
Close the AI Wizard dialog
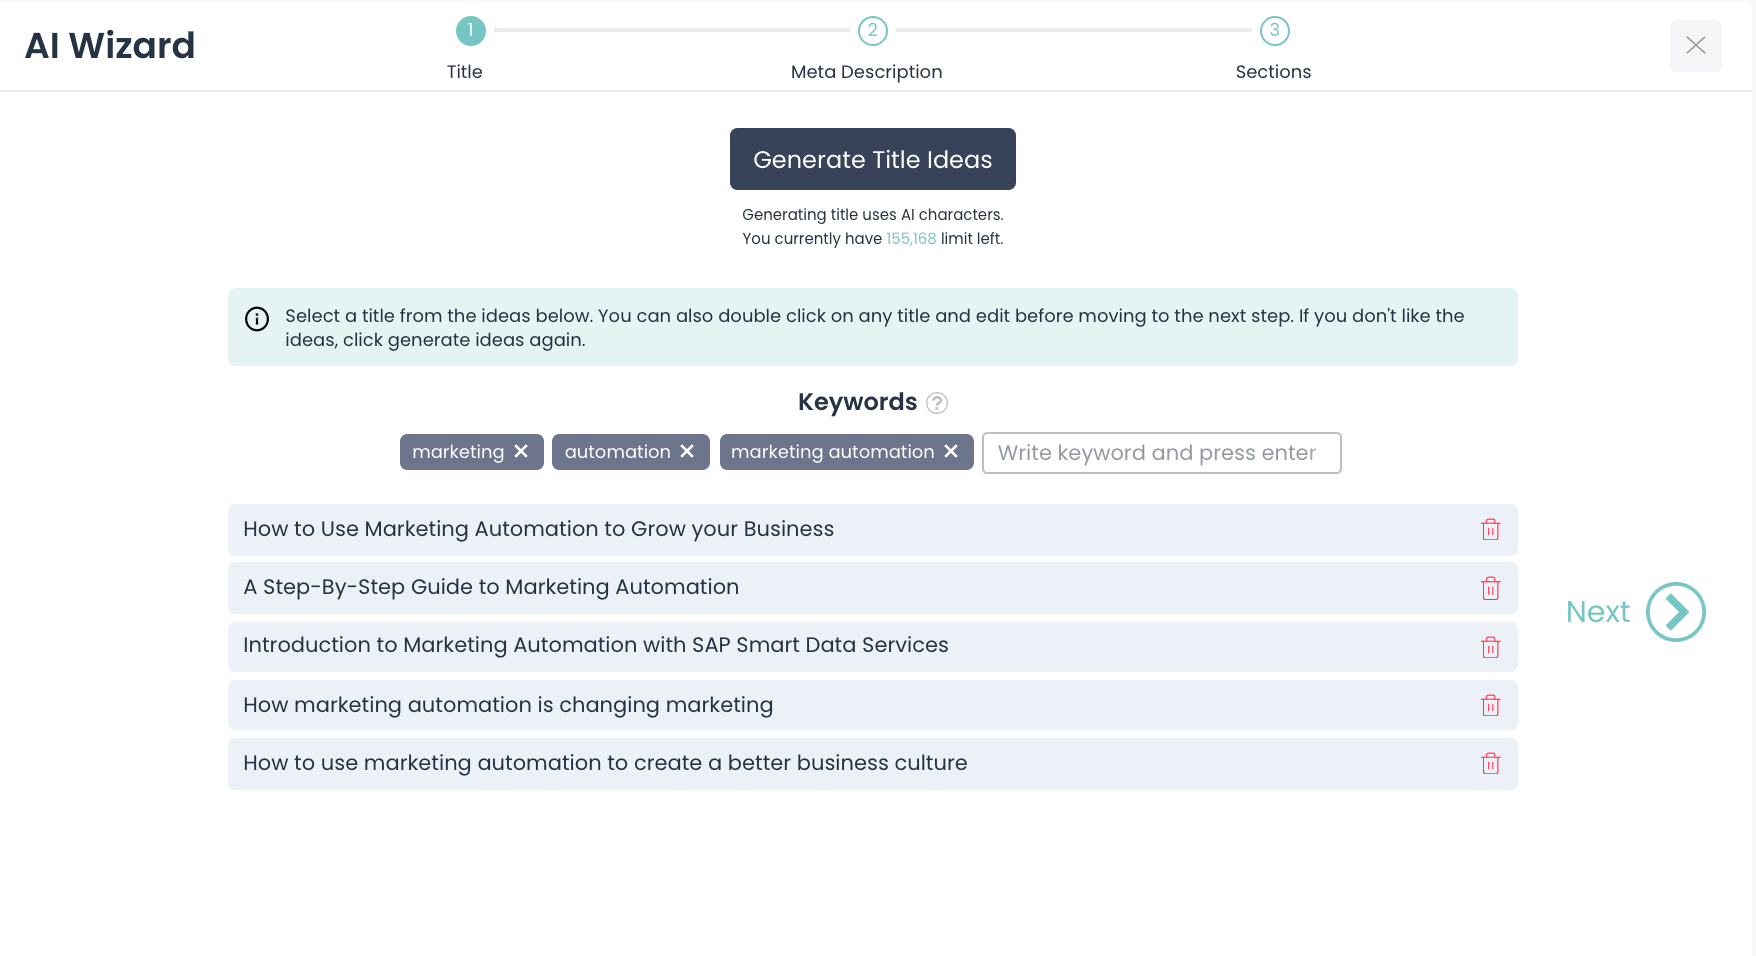1695,46
